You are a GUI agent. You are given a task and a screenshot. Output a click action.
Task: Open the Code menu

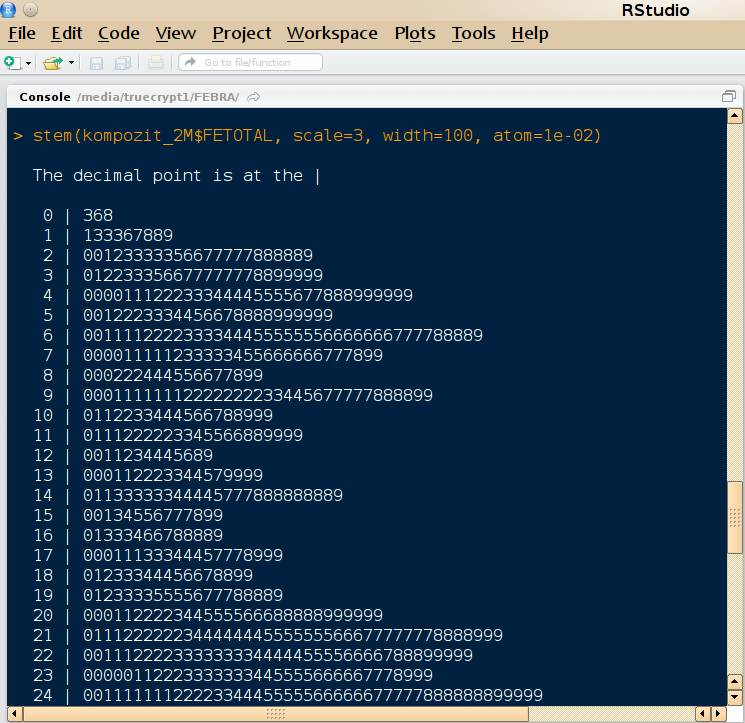[x=119, y=33]
